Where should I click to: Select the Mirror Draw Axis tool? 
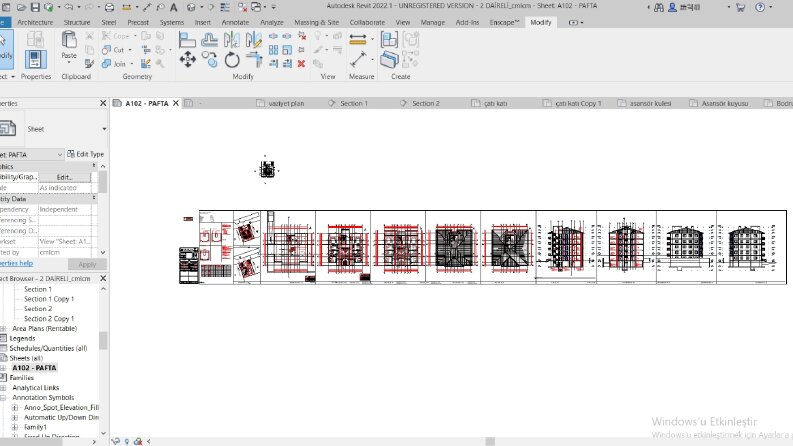coord(253,40)
